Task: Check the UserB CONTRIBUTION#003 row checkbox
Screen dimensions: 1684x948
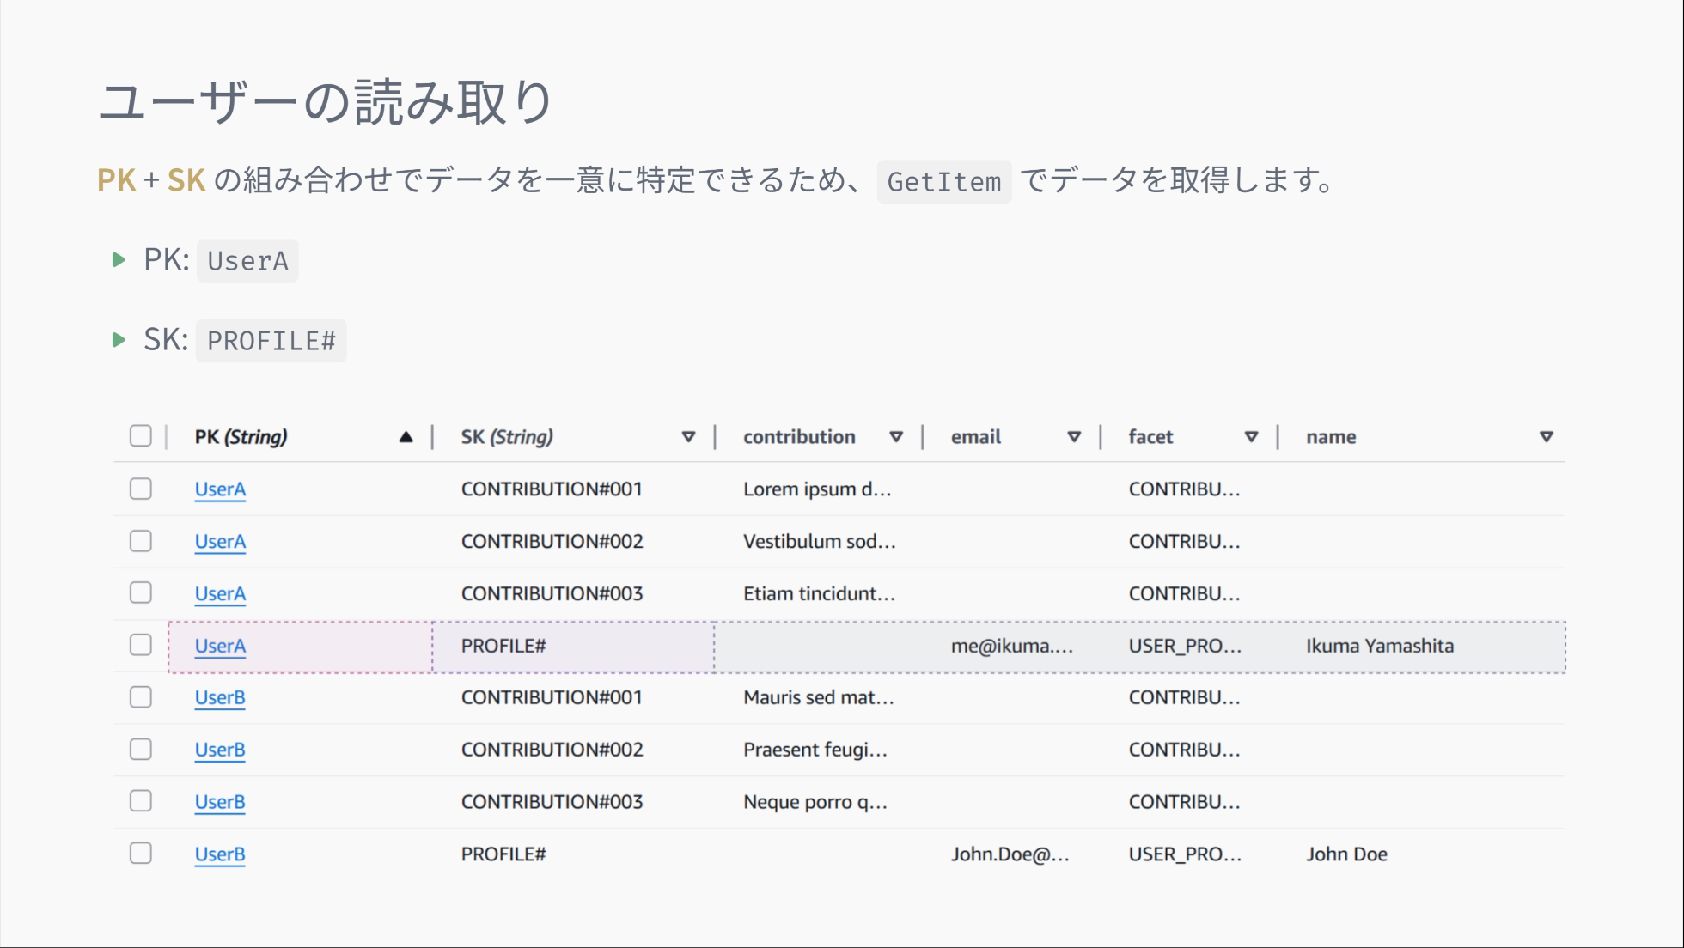Action: tap(141, 801)
